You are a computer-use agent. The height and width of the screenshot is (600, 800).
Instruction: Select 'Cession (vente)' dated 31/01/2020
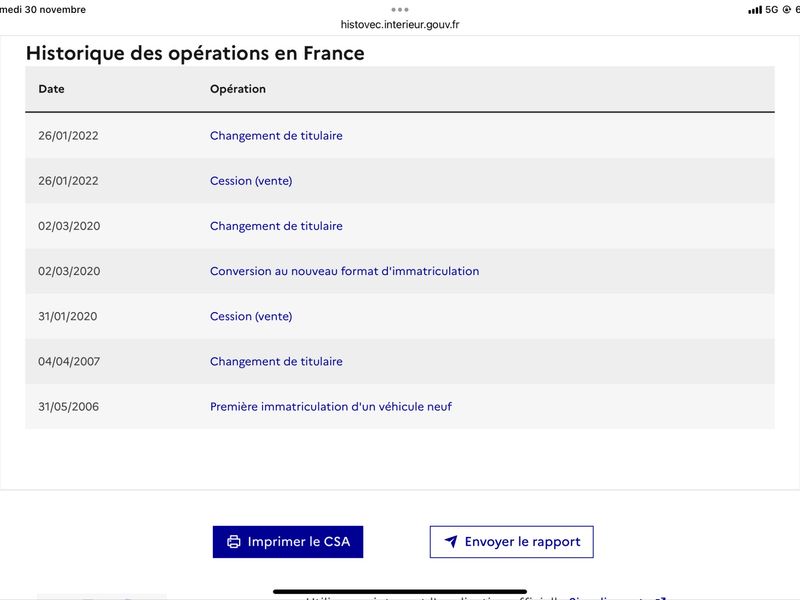pos(251,316)
